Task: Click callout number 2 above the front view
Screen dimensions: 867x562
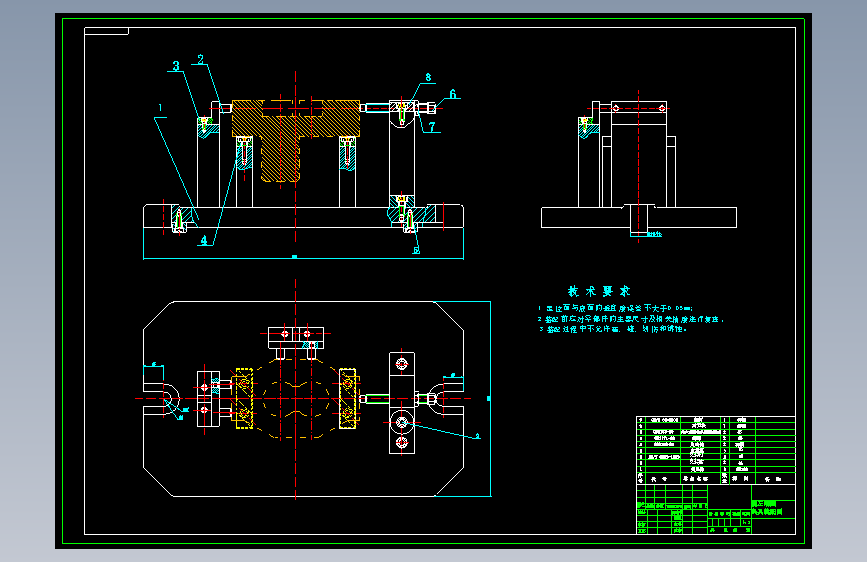Action: coord(200,59)
